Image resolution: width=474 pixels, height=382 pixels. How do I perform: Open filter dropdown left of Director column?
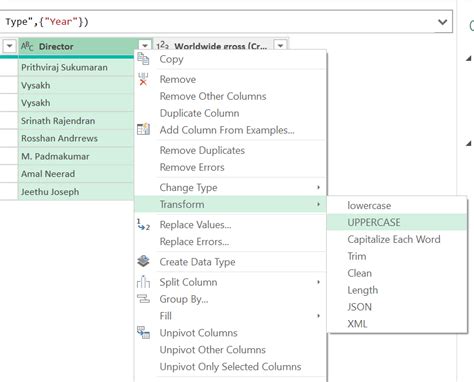9,46
